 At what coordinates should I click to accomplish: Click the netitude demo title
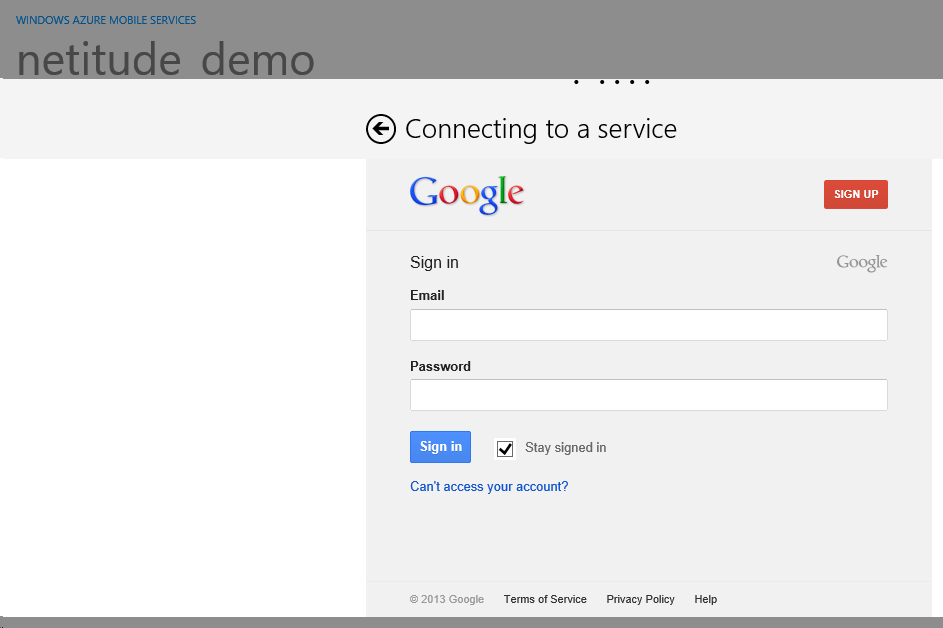tap(165, 60)
